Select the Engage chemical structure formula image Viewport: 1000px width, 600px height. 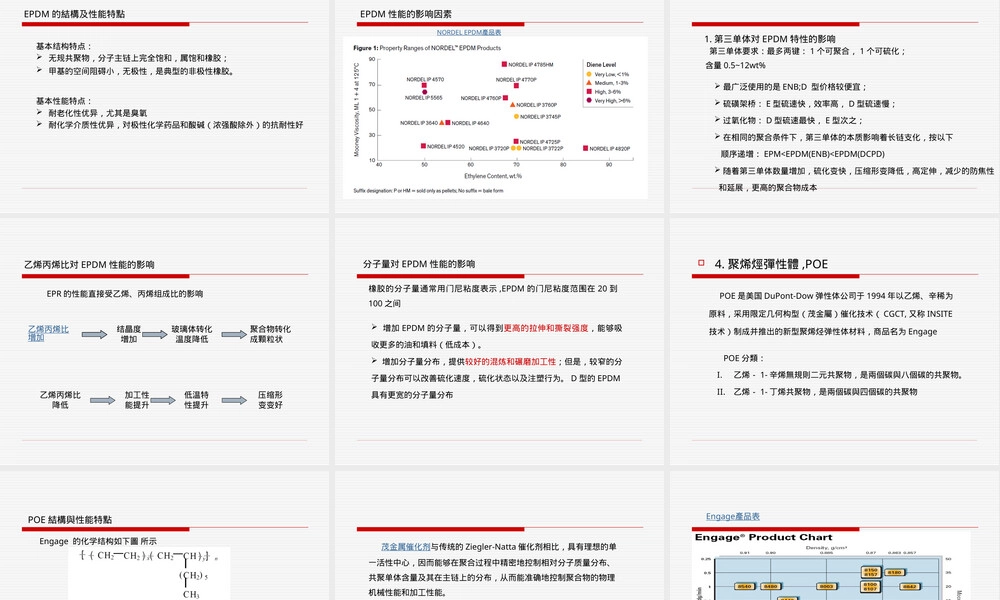tap(149, 574)
